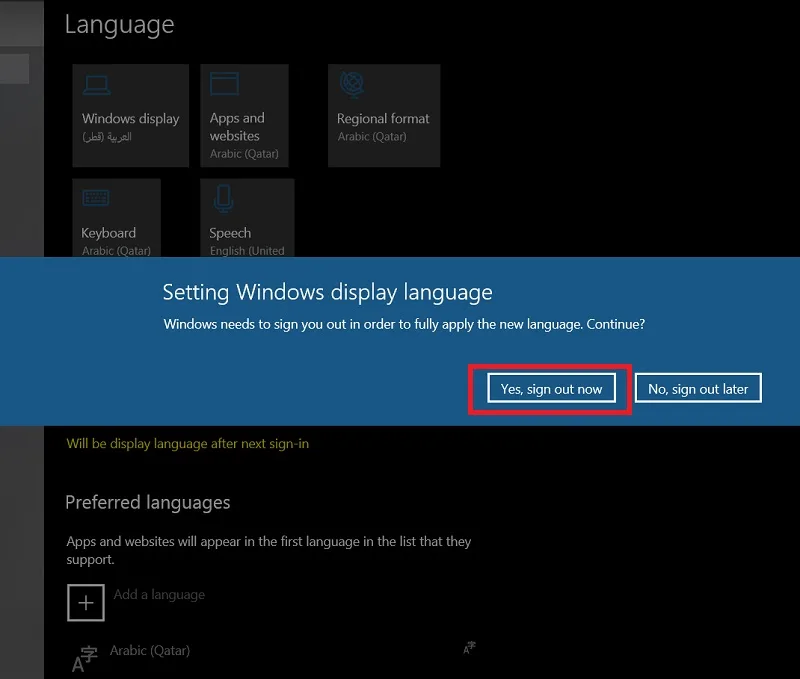Select the Regional format globe tile
Screen dimensions: 800x679
coord(384,116)
